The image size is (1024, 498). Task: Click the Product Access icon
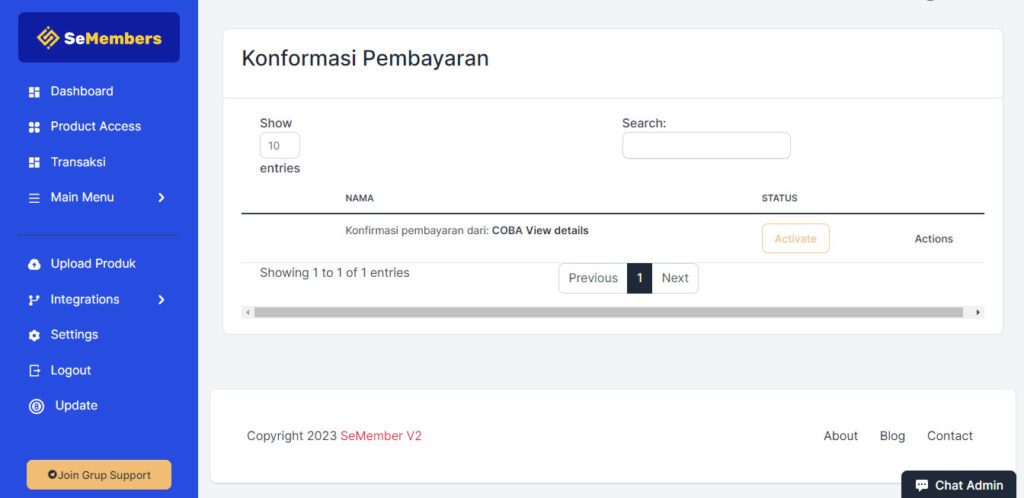click(x=34, y=127)
